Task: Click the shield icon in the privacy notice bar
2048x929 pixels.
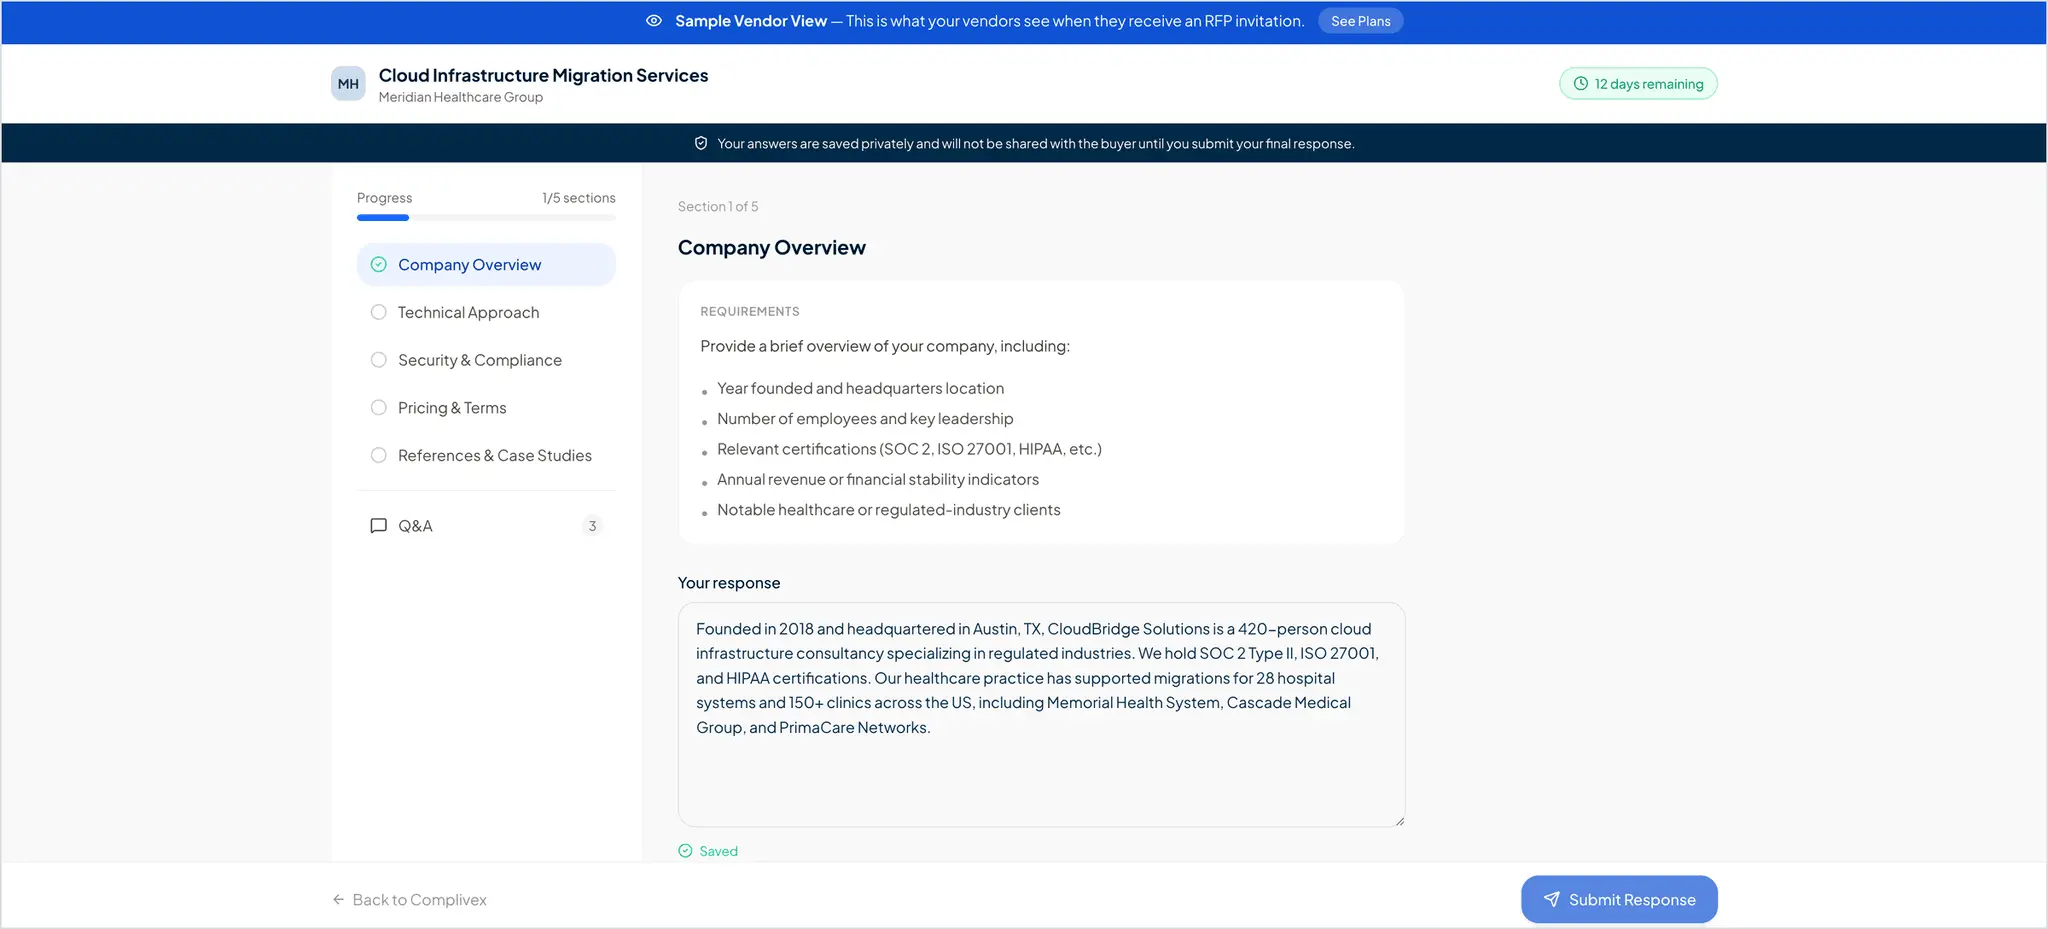Action: 701,143
